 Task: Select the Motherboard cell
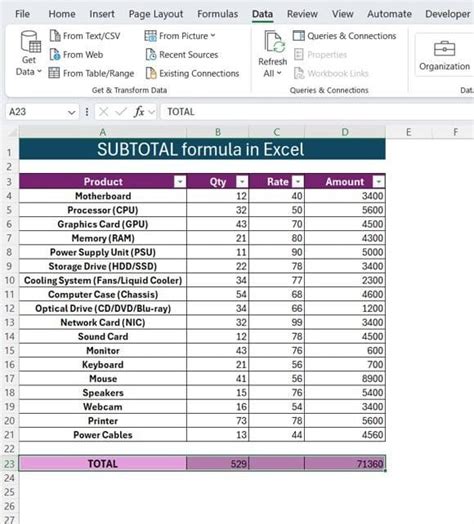pyautogui.click(x=103, y=196)
